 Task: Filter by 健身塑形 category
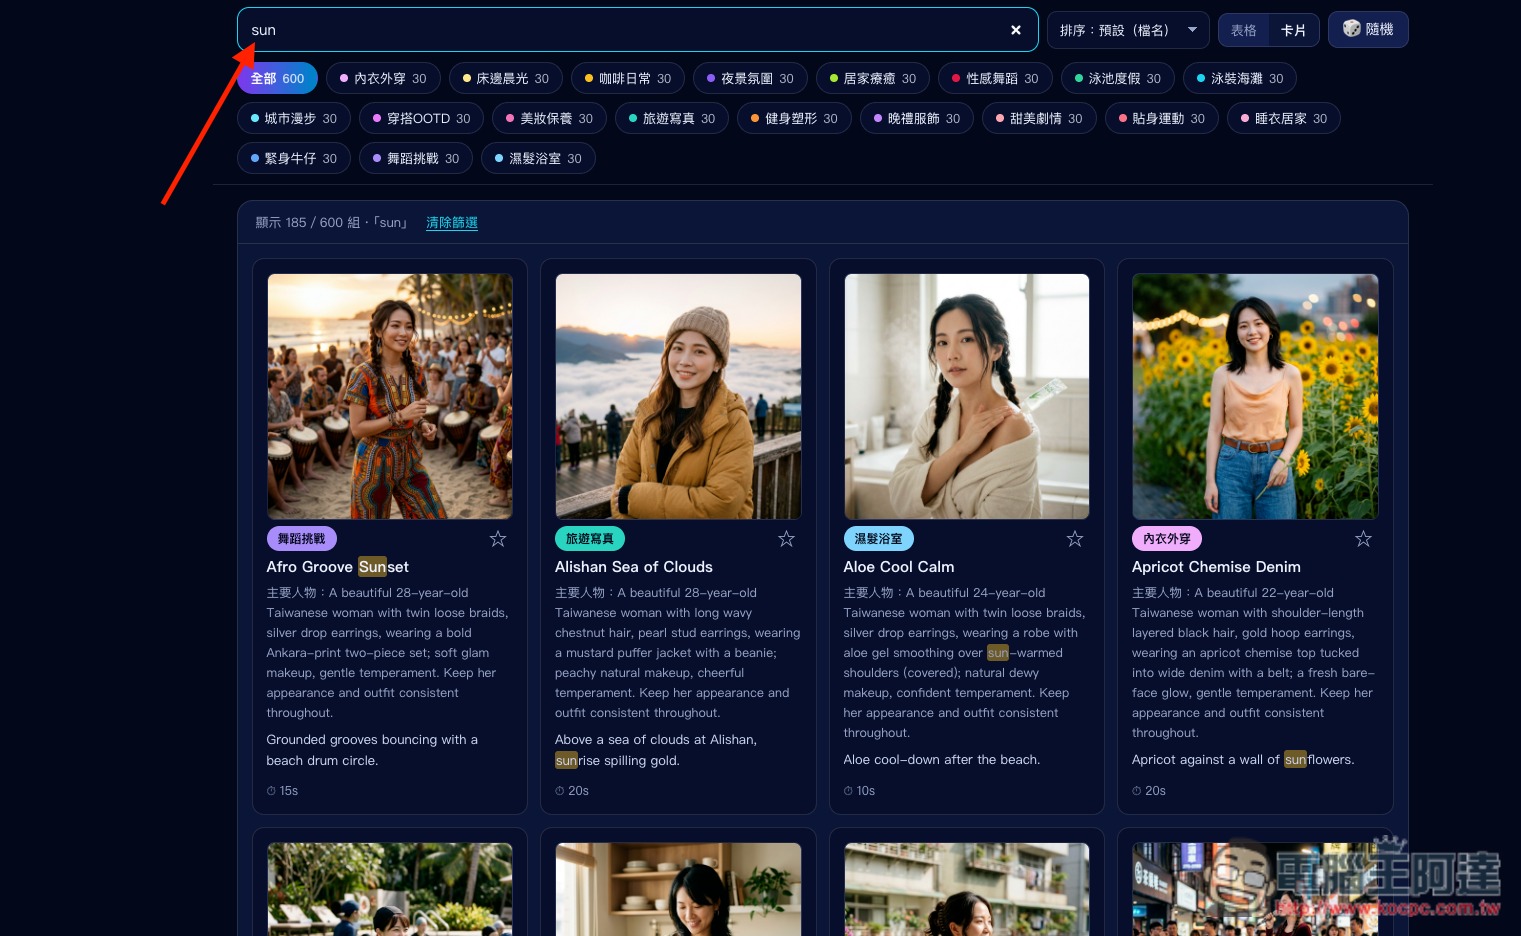pyautogui.click(x=794, y=118)
